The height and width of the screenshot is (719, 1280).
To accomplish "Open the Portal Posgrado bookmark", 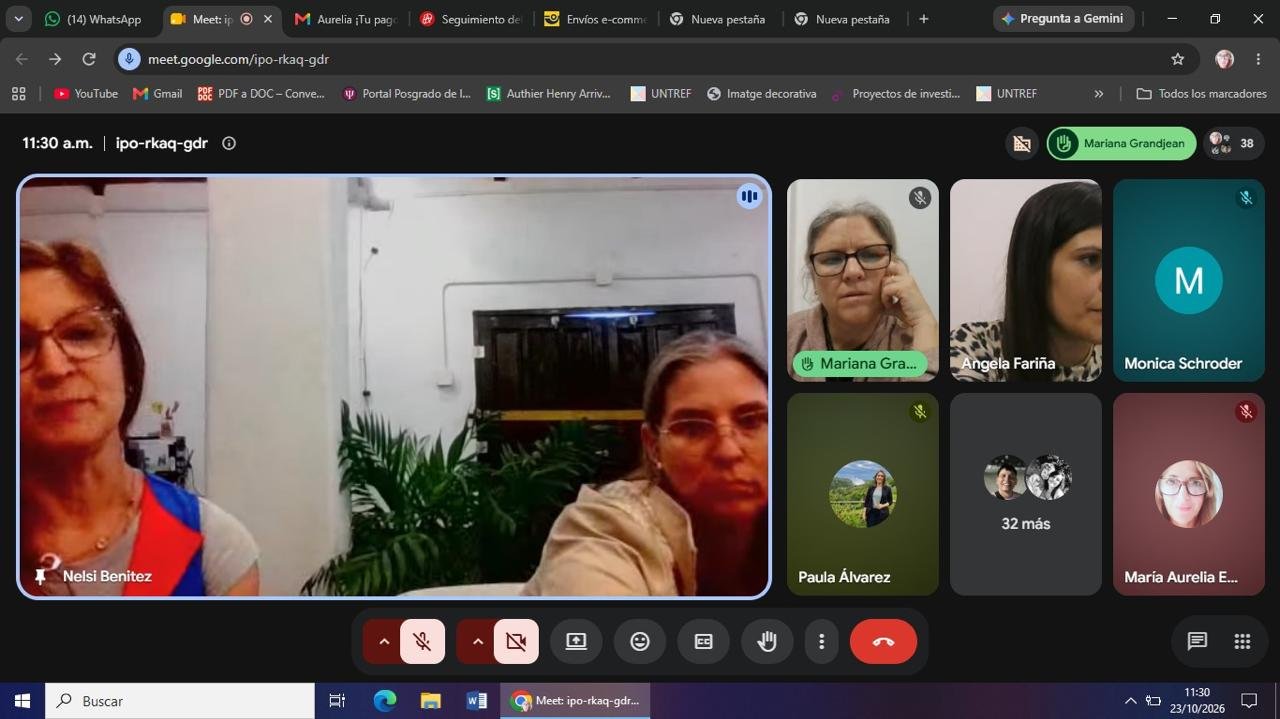I will (x=407, y=93).
